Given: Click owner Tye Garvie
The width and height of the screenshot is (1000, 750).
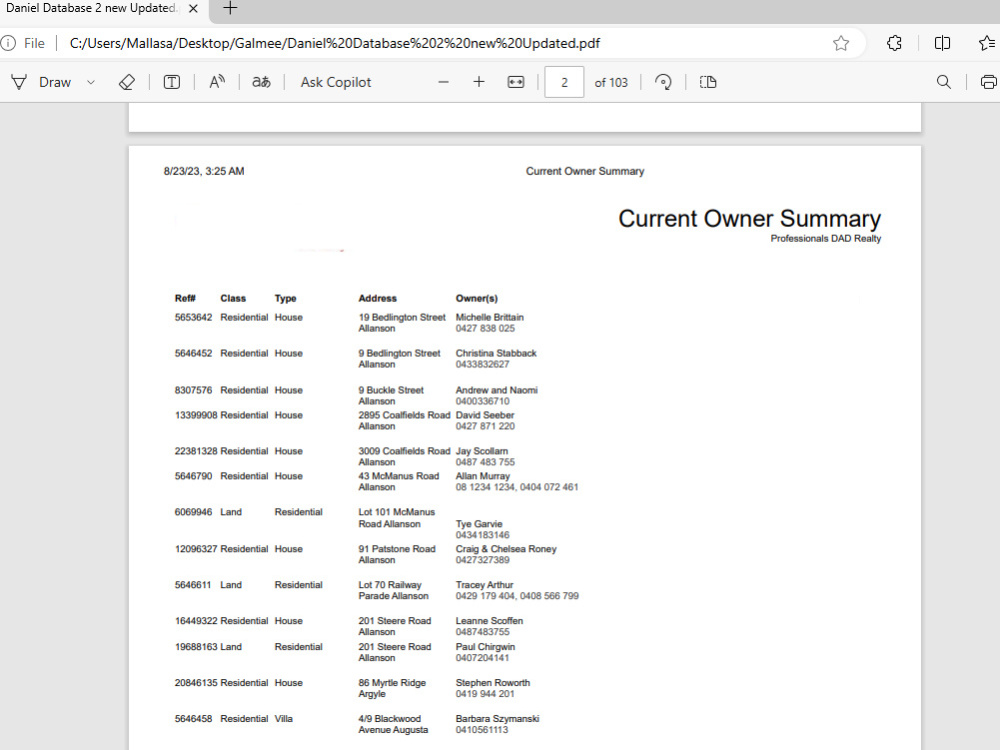Looking at the screenshot, I should pyautogui.click(x=479, y=524).
